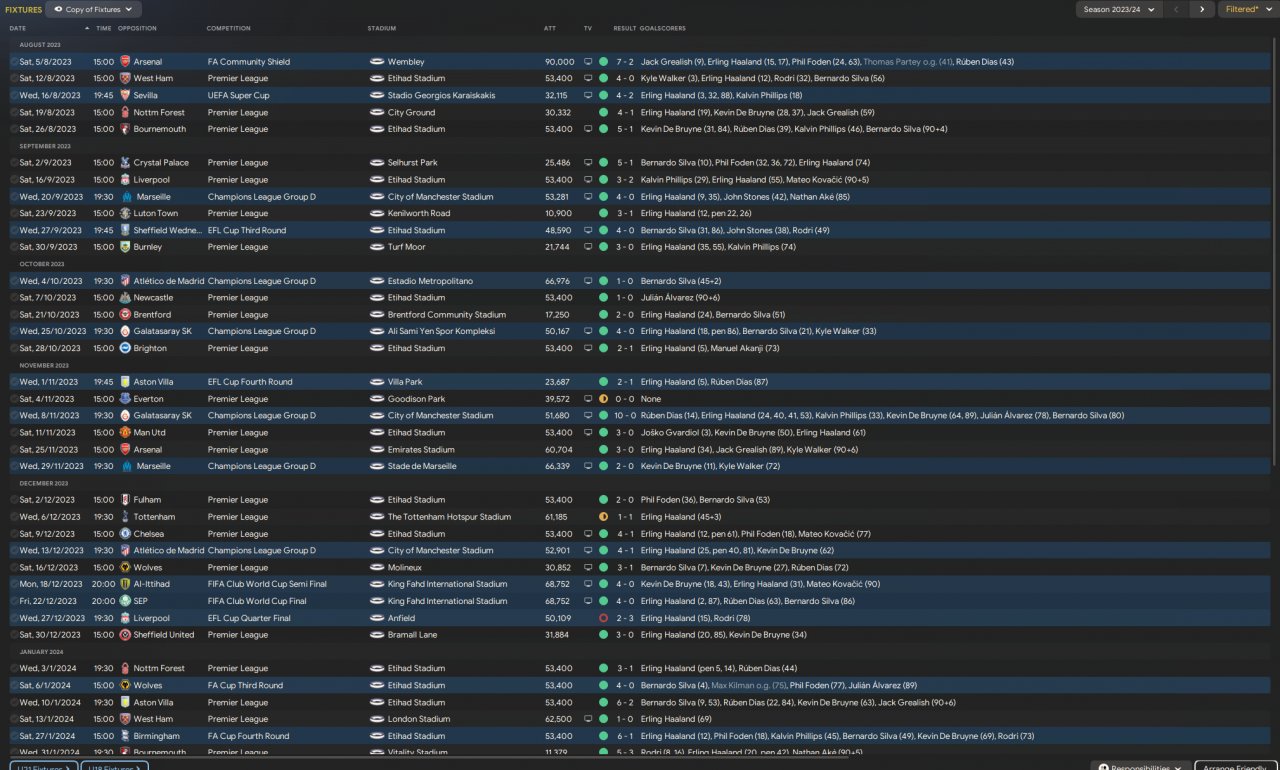1280x770 pixels.
Task: Click the Joško Gvardiol (3) goalscorer entry
Action: tap(675, 433)
